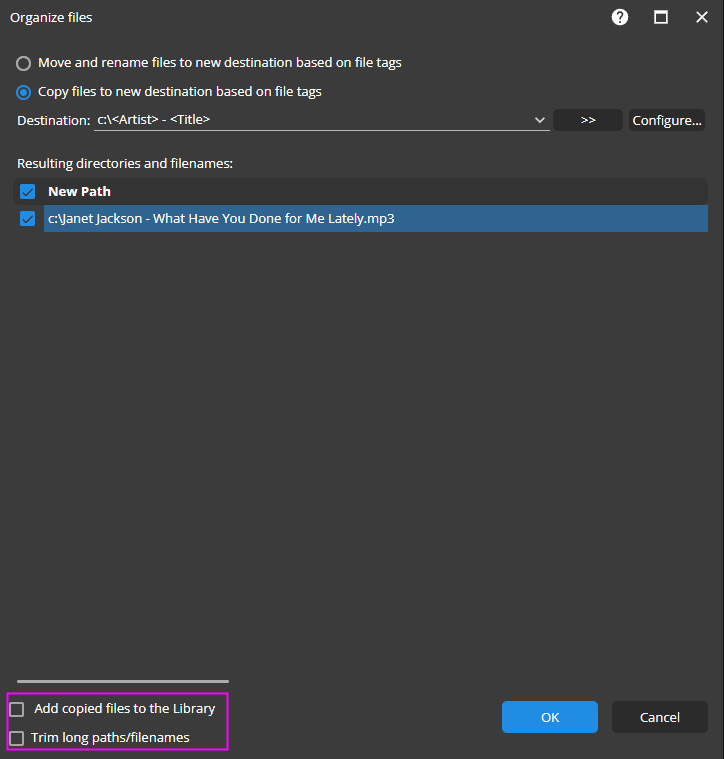The image size is (724, 759).
Task: Click the New Path column header
Action: pyautogui.click(x=370, y=191)
